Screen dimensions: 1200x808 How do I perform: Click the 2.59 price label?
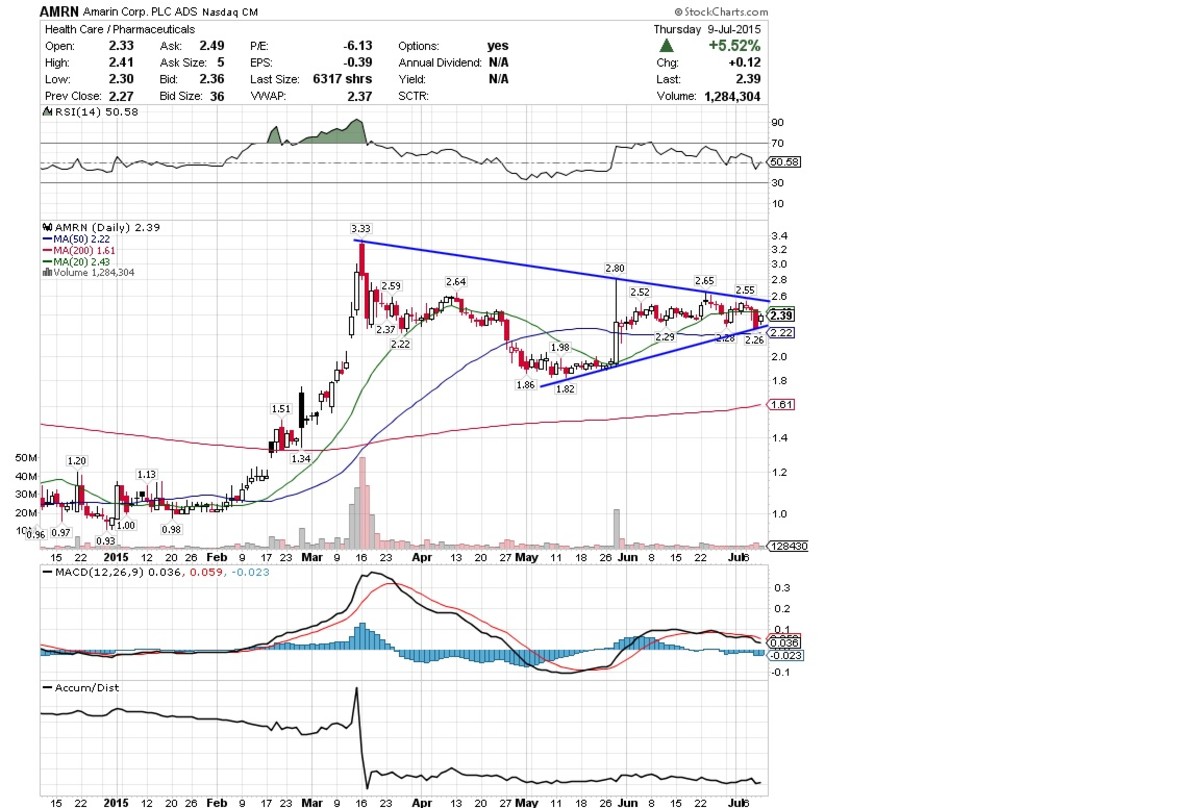point(391,286)
